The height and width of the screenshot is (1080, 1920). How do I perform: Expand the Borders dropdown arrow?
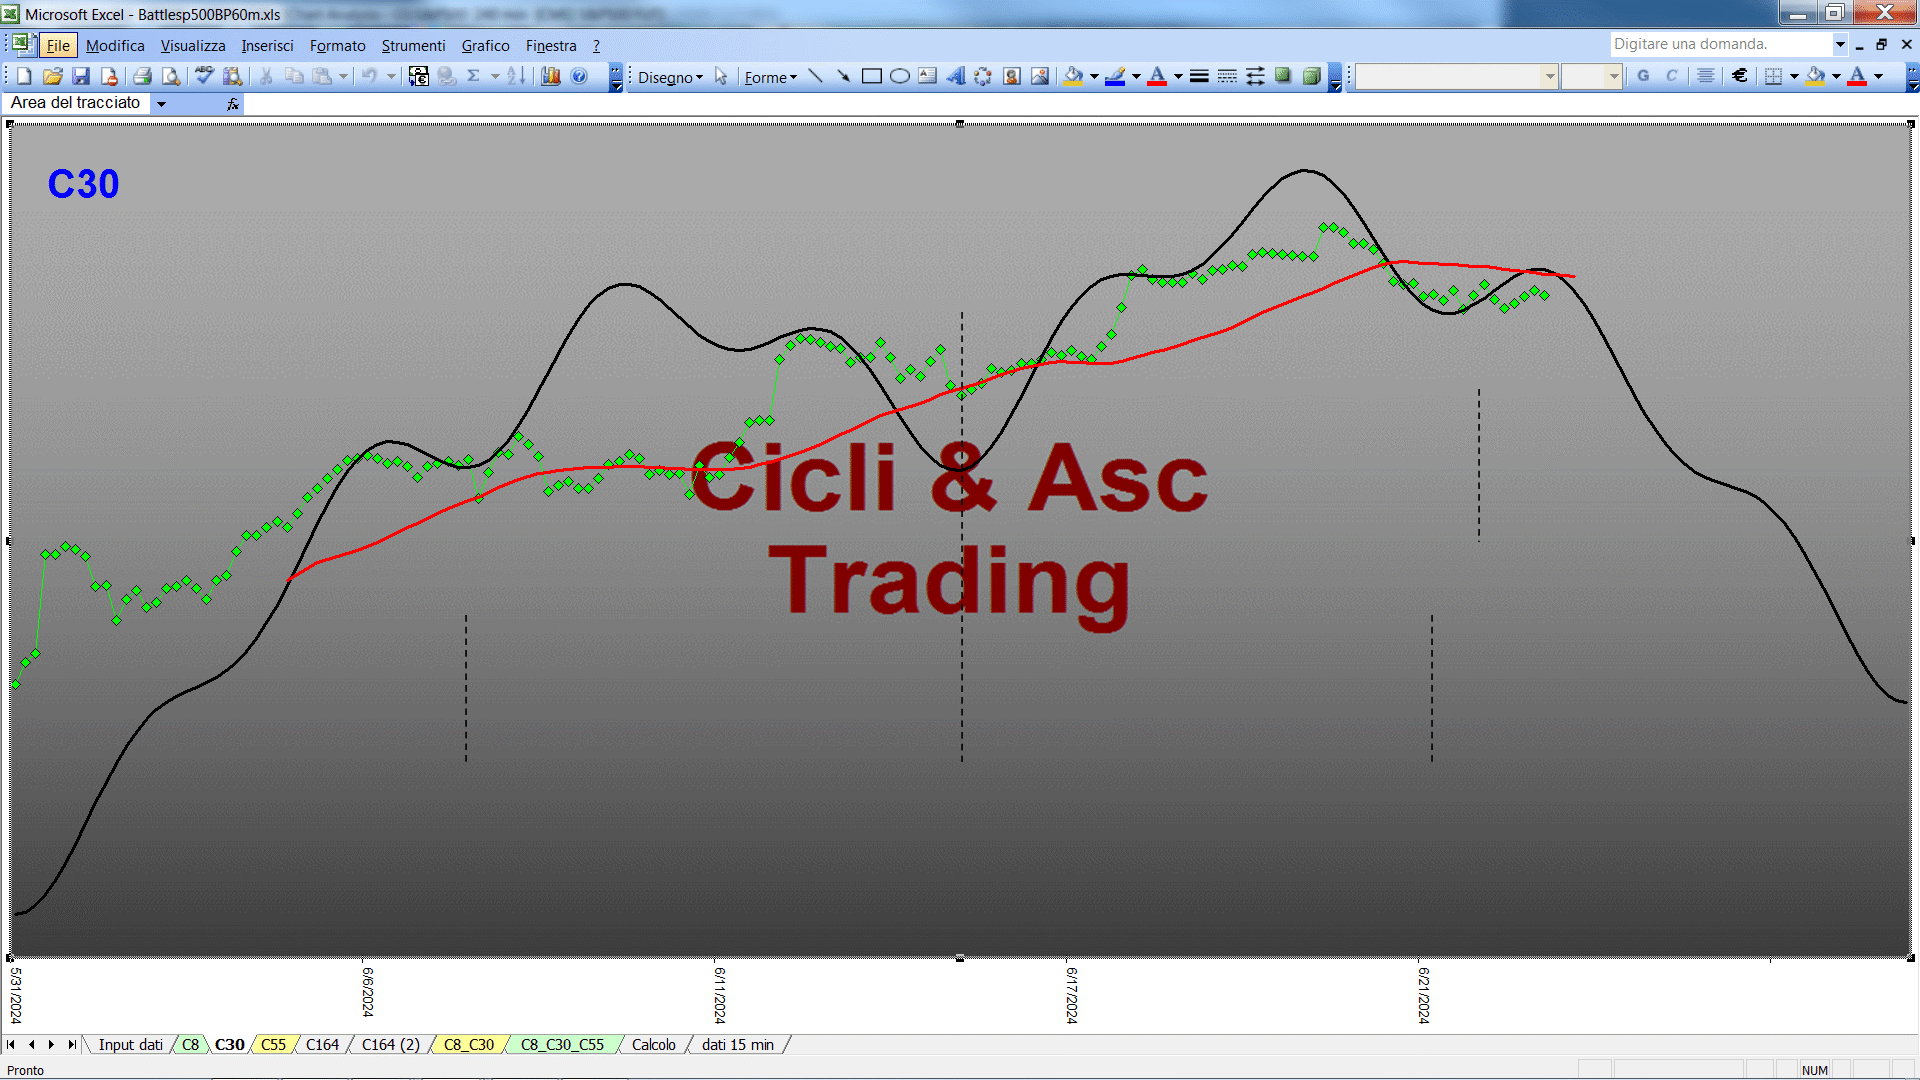click(1794, 77)
